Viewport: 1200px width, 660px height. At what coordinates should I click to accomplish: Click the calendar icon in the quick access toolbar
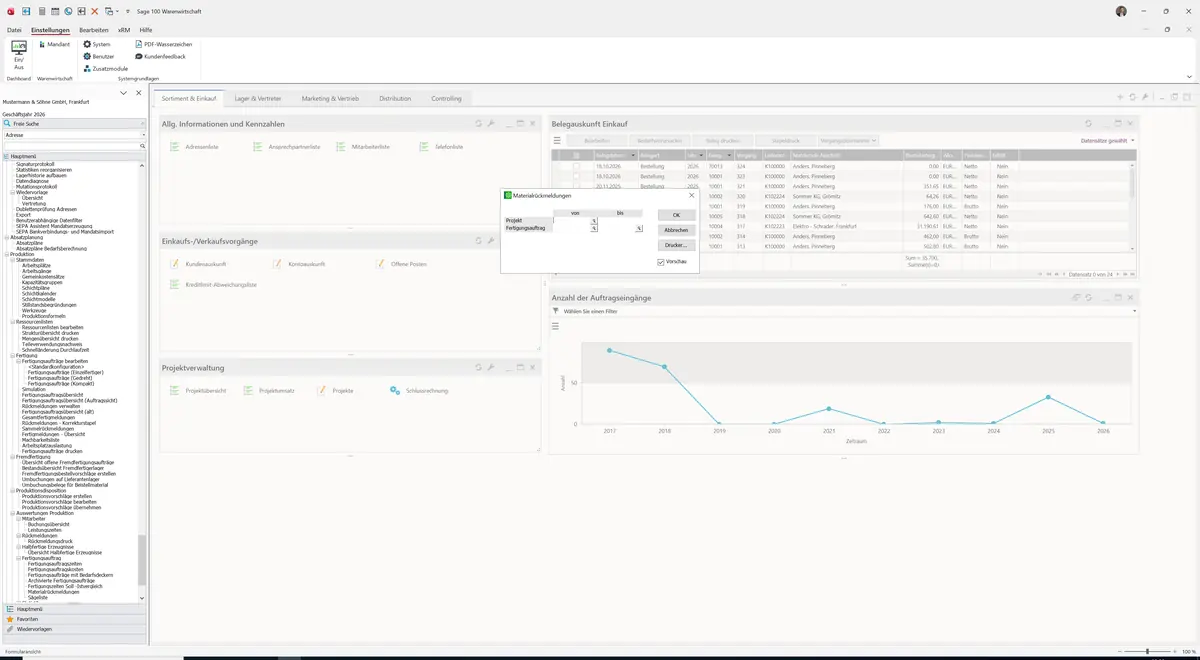click(54, 11)
